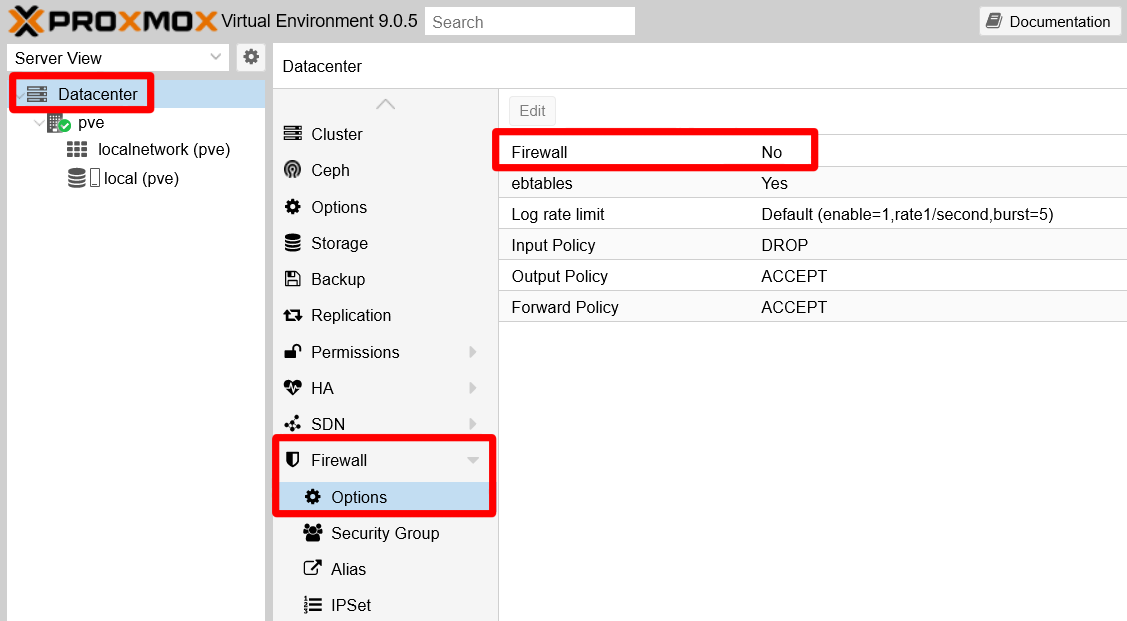Click the gear icon beside Server View

point(251,57)
